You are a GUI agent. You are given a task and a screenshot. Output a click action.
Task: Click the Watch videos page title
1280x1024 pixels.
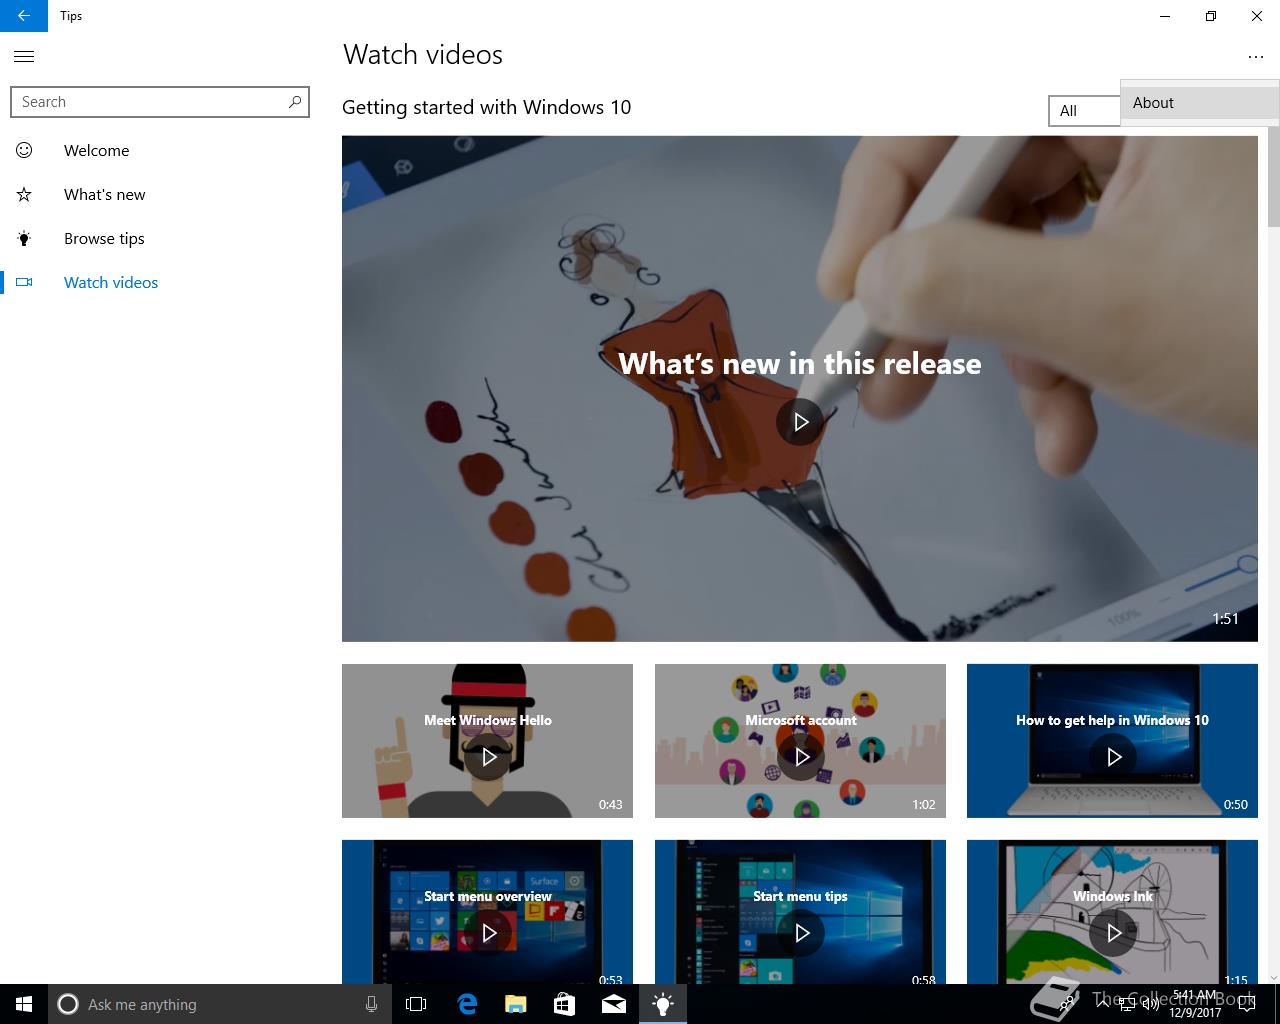click(423, 55)
